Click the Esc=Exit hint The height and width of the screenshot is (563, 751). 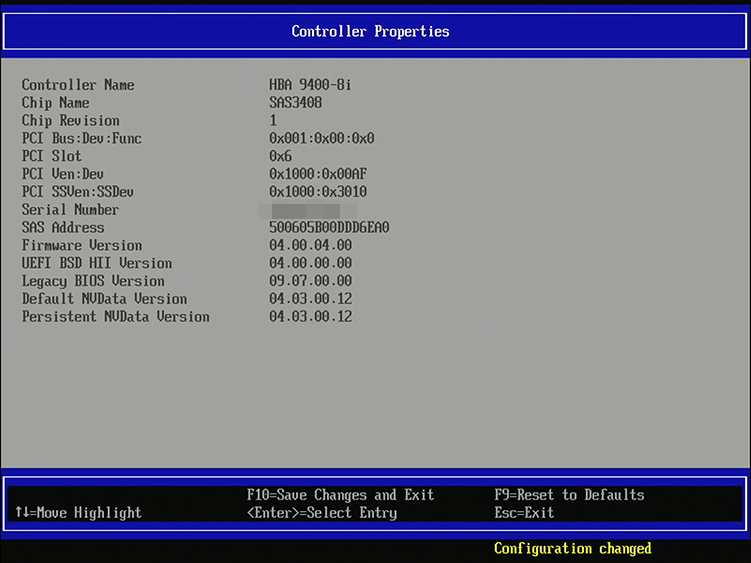tap(524, 513)
